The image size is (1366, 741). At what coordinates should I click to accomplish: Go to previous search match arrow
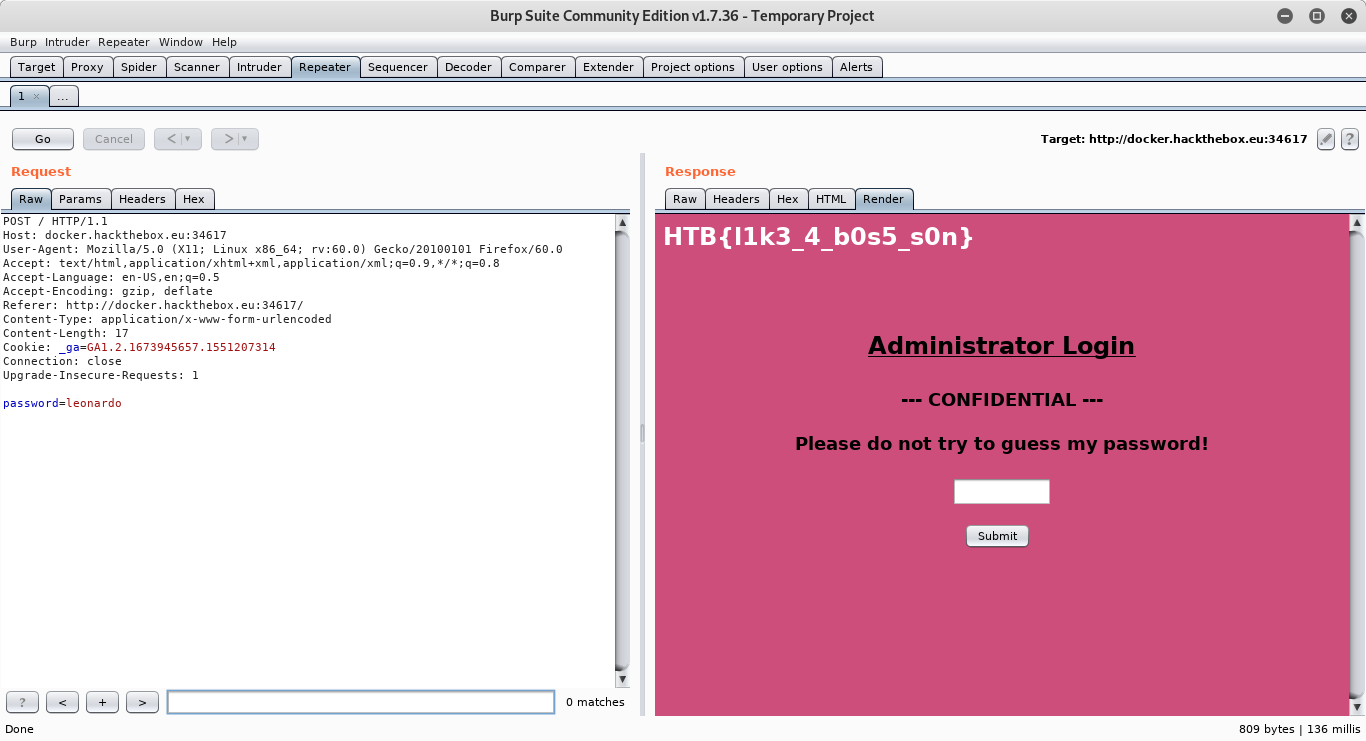tap(62, 702)
